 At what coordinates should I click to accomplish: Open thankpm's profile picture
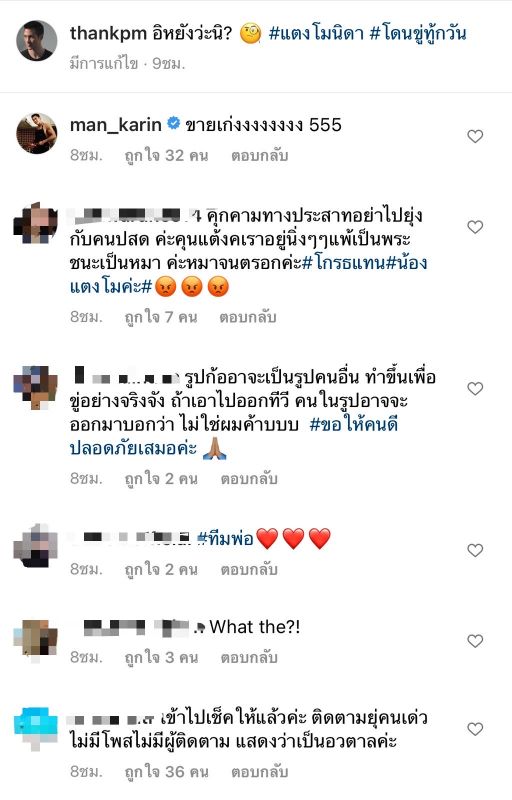36,40
